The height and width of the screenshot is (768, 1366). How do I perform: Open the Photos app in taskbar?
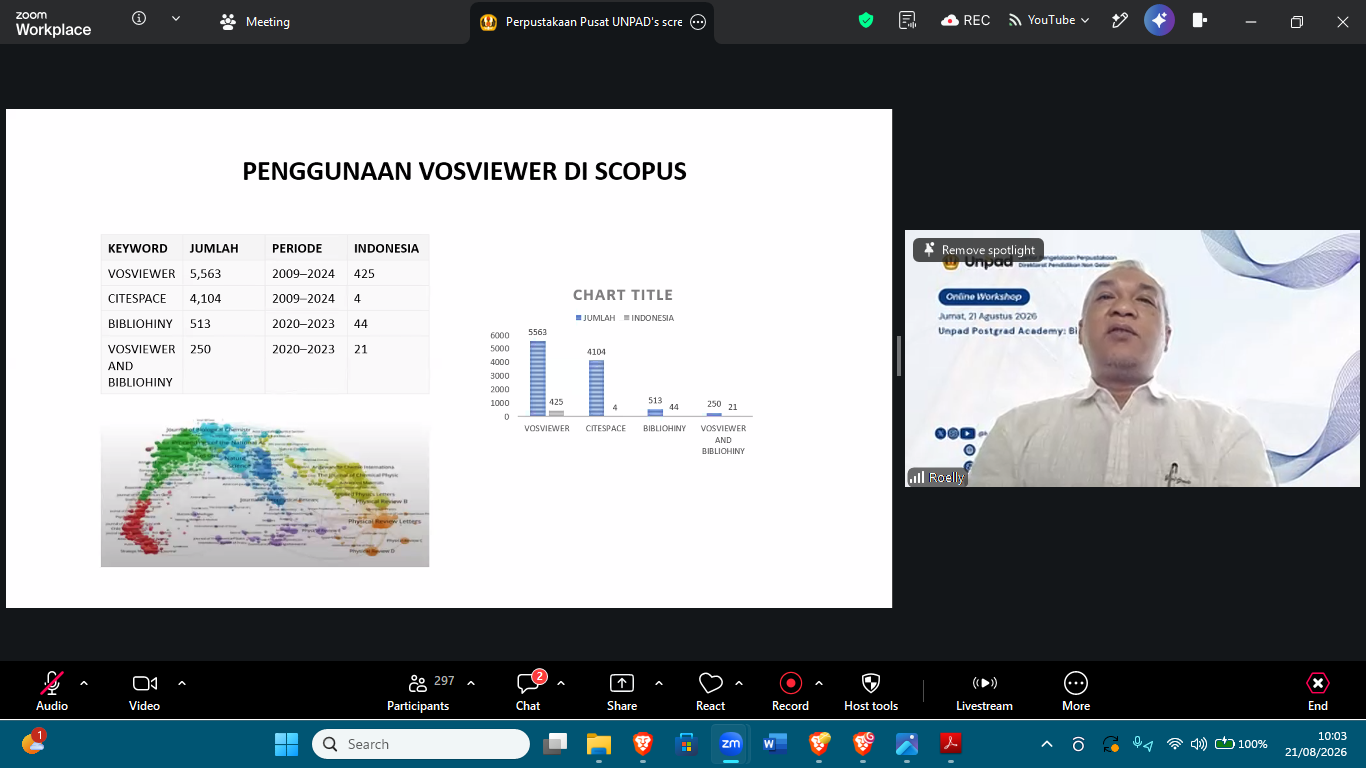pyautogui.click(x=907, y=744)
